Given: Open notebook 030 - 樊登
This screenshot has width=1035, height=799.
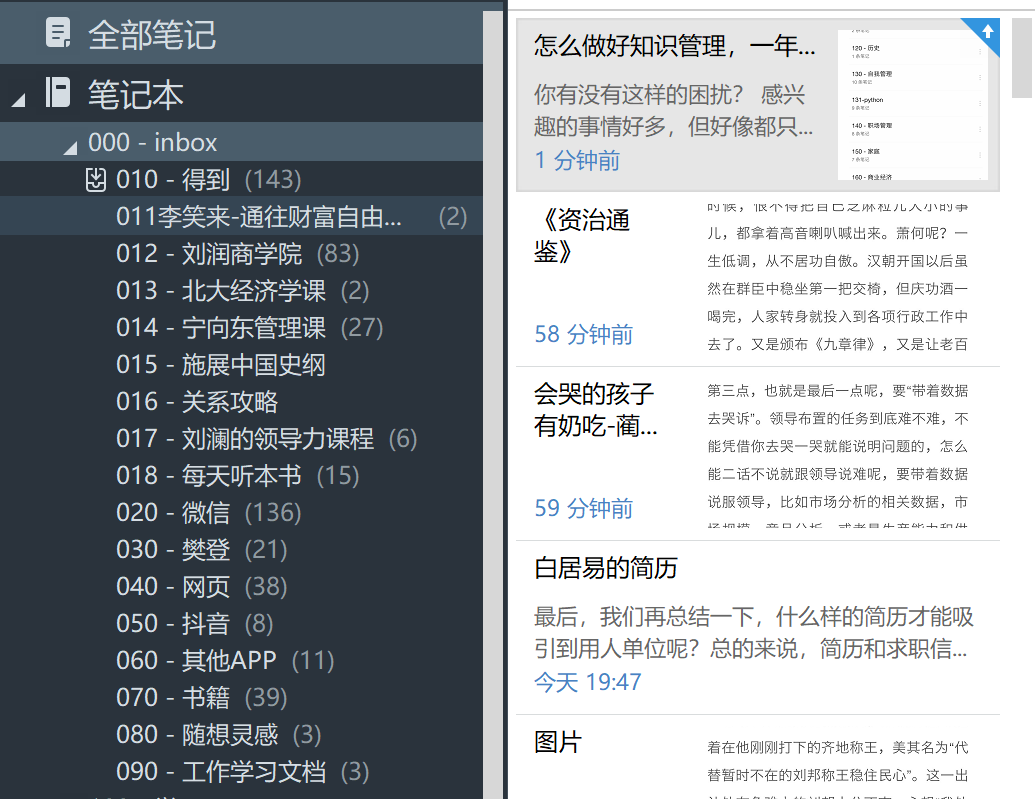Looking at the screenshot, I should tap(242, 549).
